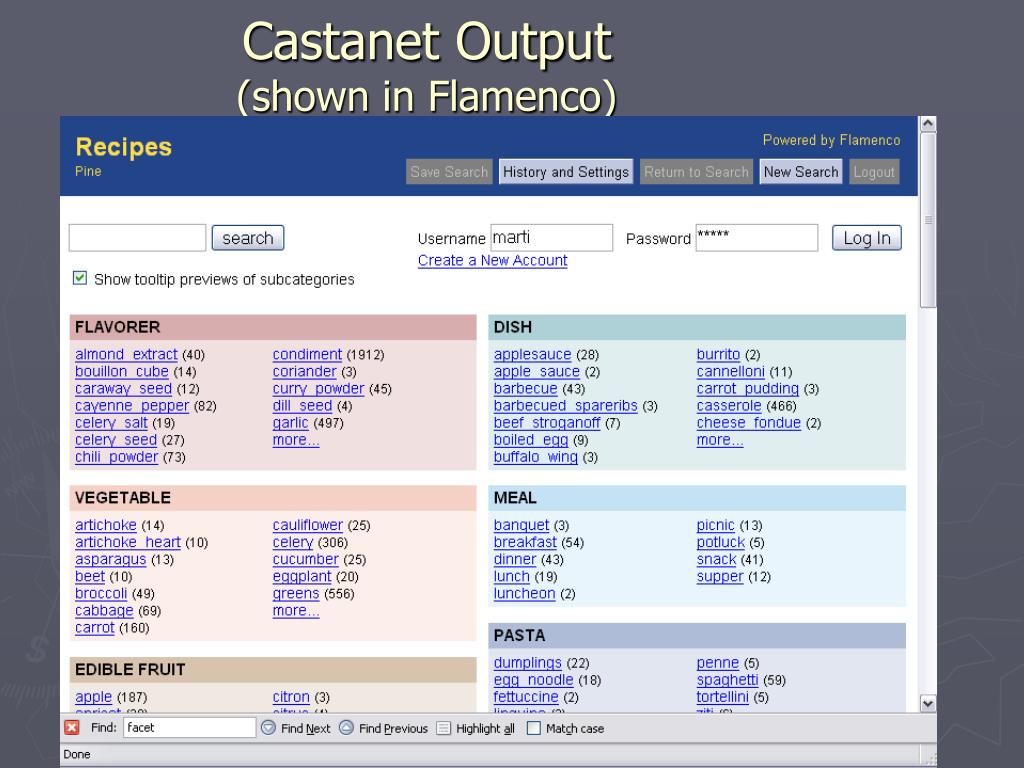Open the Create a New Account link
This screenshot has height=768, width=1024.
pyautogui.click(x=492, y=260)
